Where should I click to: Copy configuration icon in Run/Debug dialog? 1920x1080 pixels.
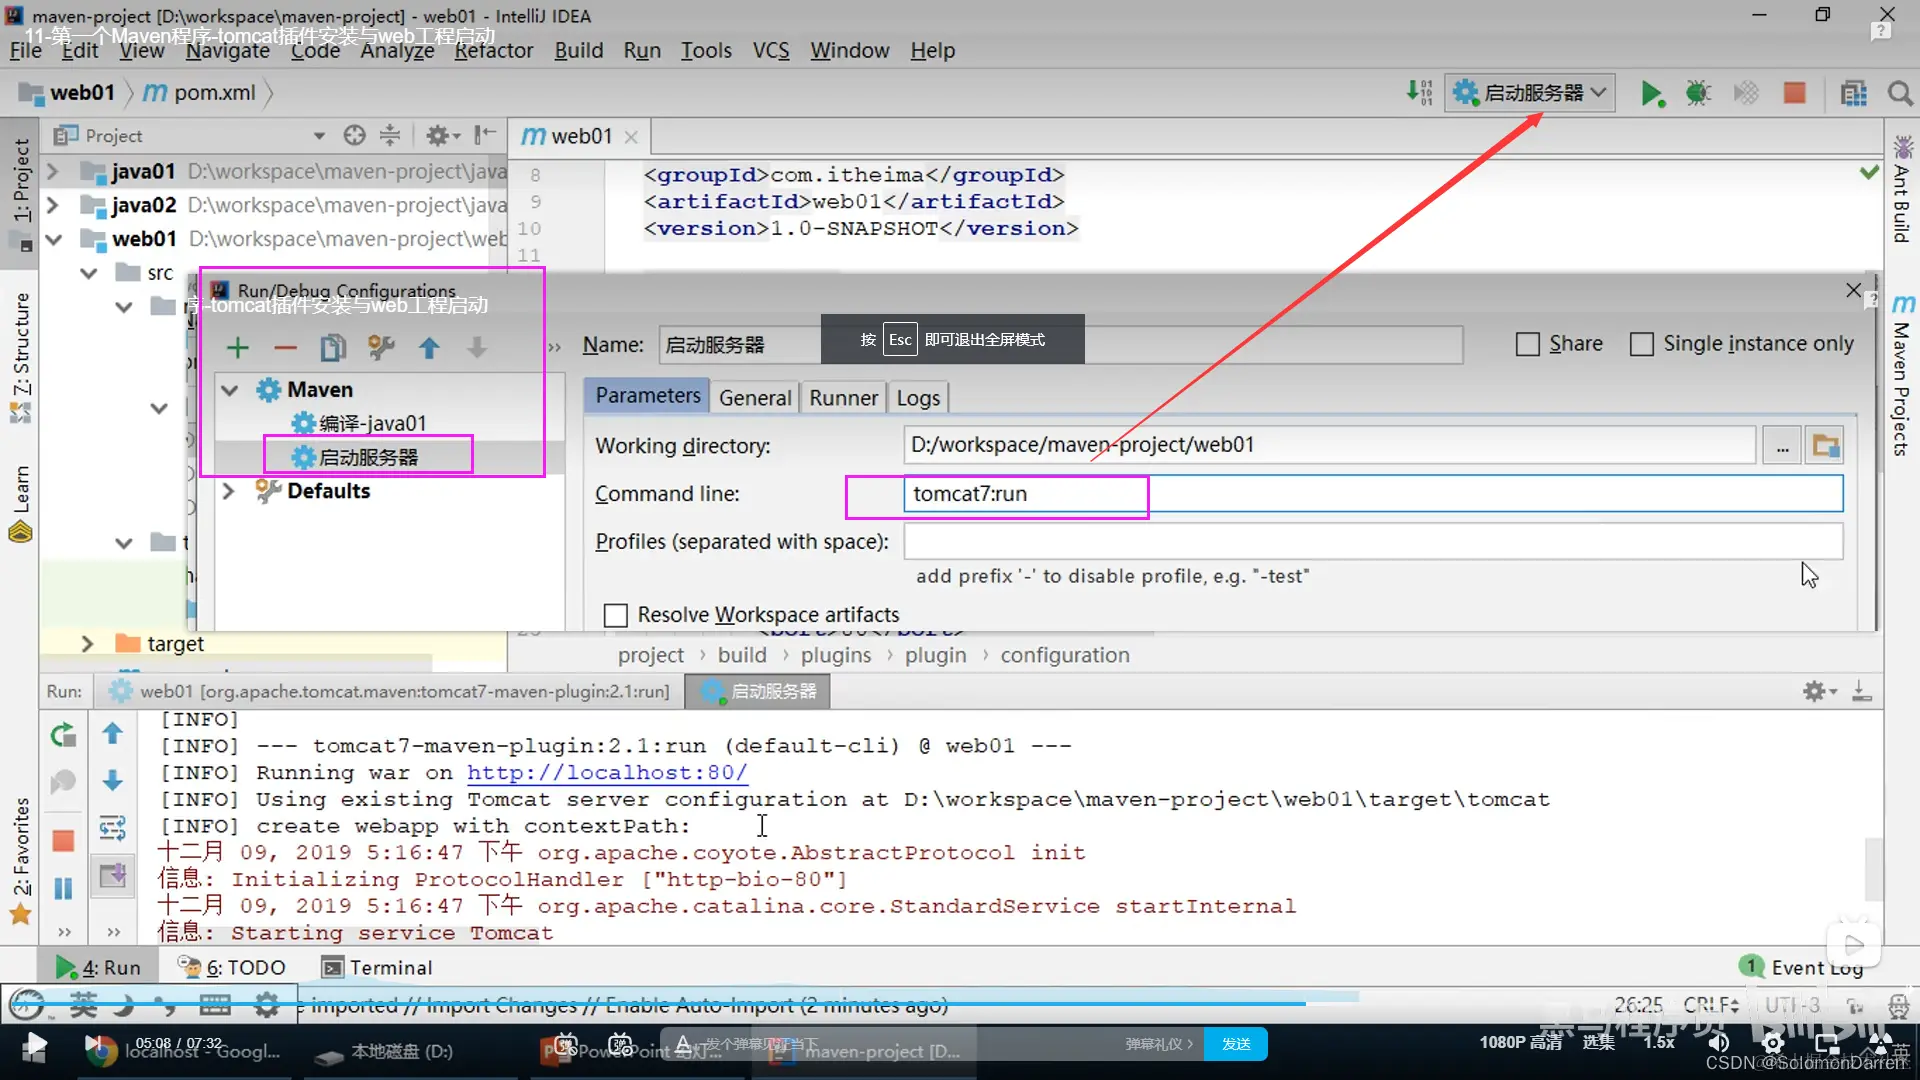[x=333, y=348]
